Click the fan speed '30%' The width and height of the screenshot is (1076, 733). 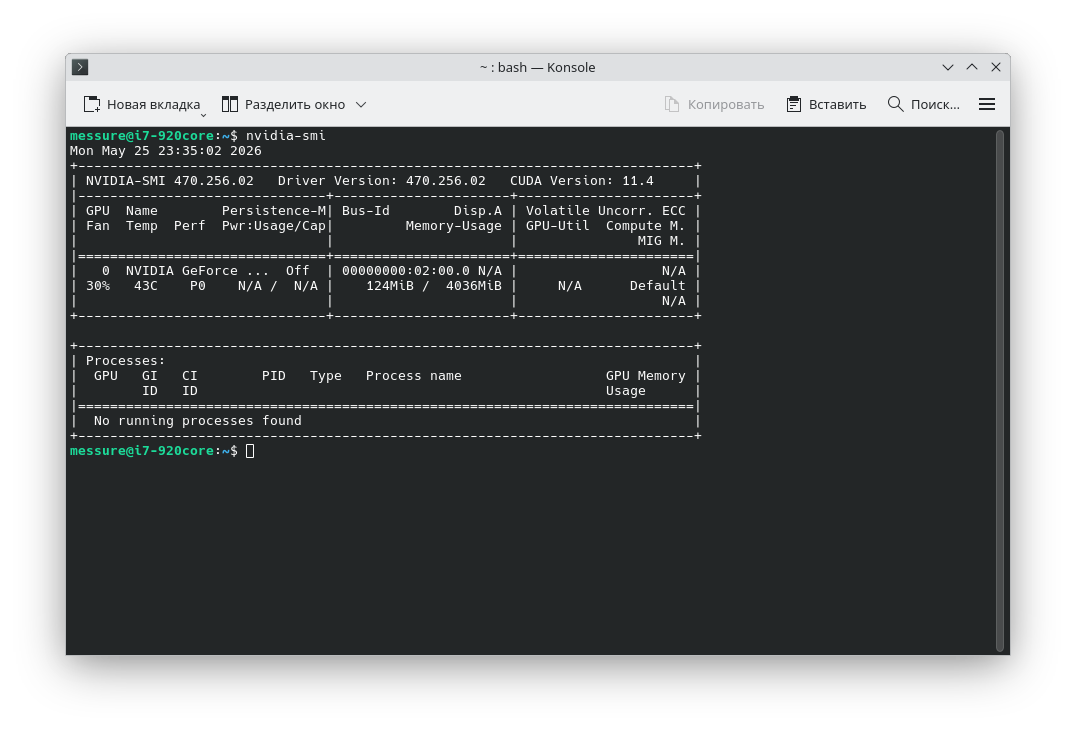[97, 286]
